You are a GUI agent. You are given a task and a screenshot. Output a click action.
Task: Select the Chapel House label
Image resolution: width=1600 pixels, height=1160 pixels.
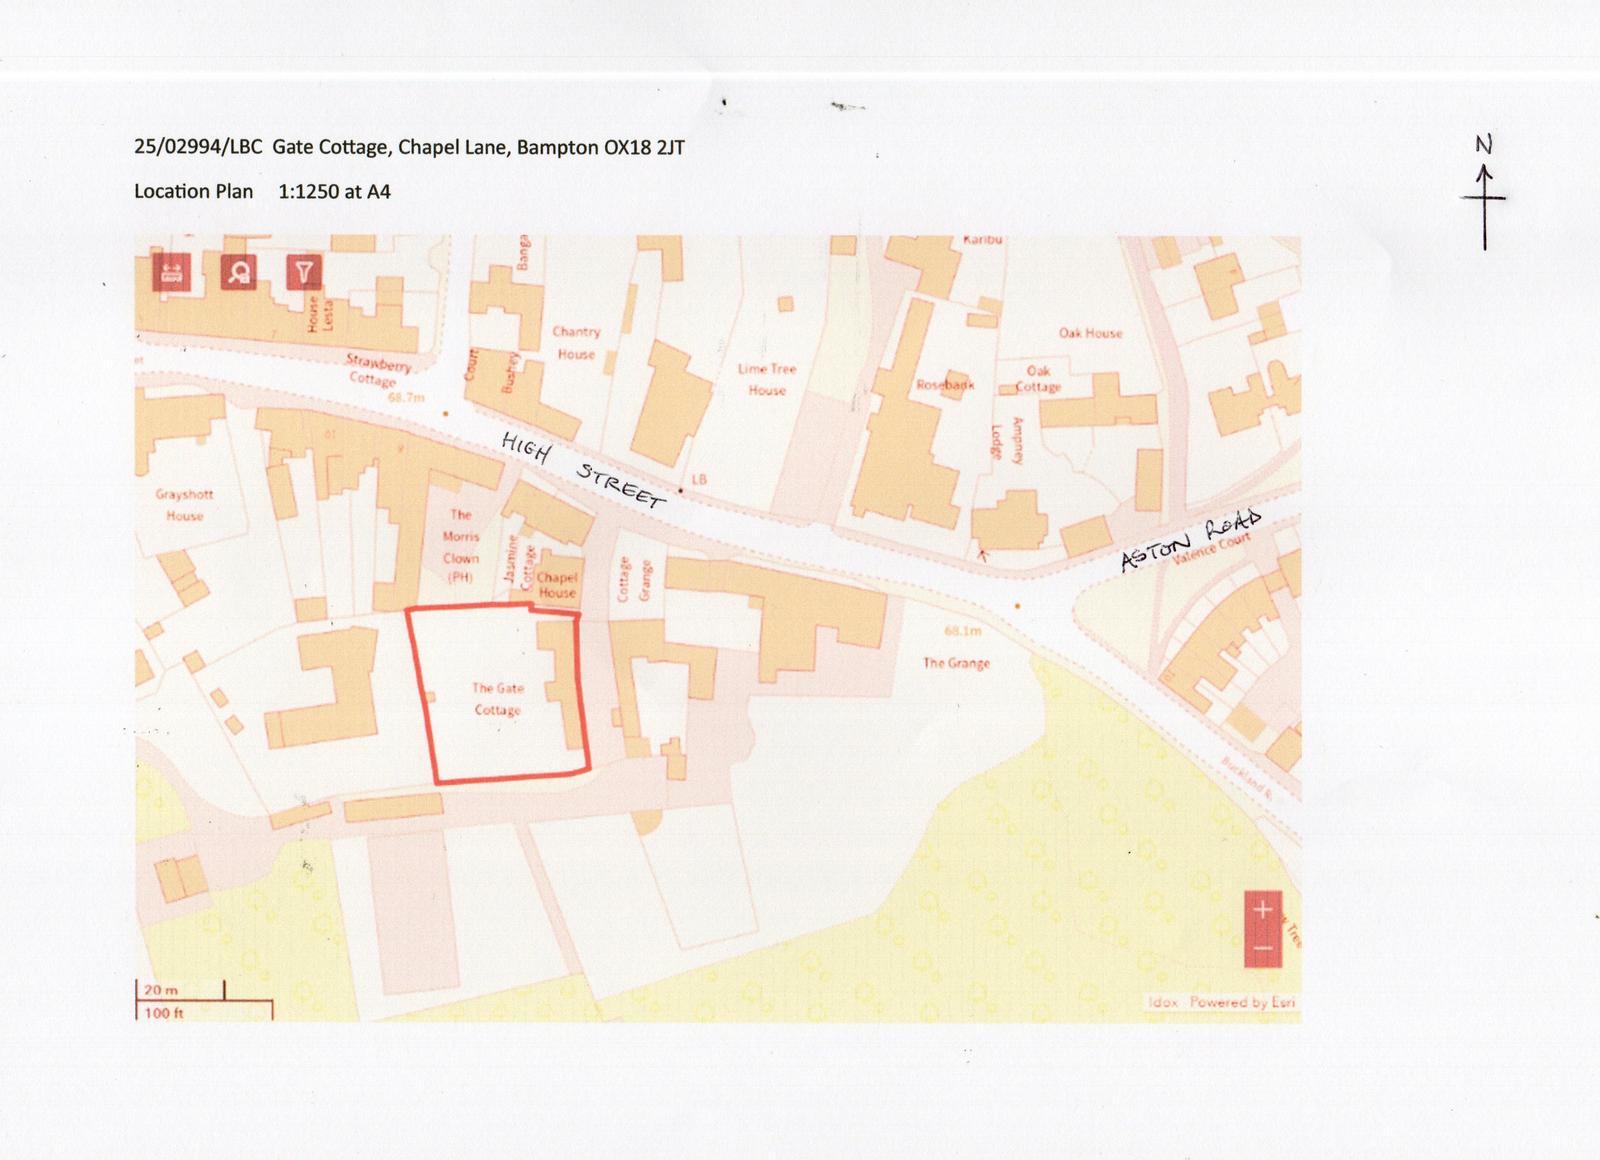click(x=557, y=585)
